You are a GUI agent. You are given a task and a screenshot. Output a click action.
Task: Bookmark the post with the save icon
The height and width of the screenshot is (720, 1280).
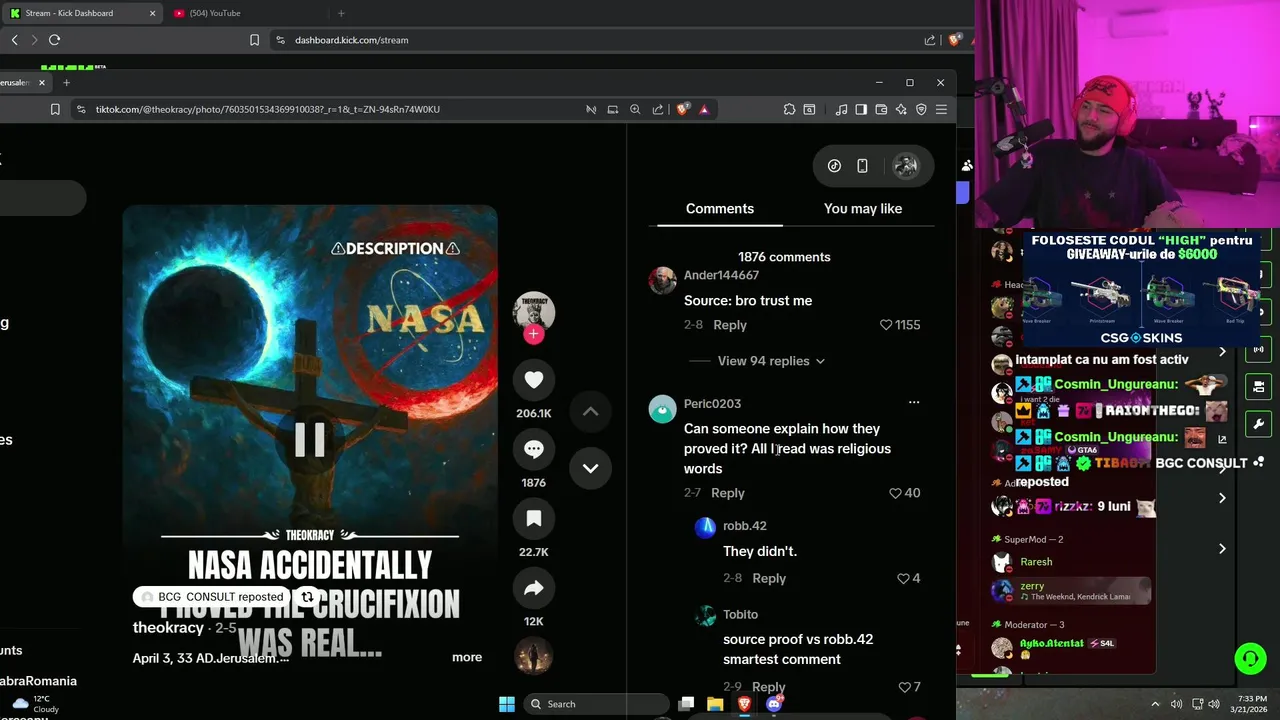tap(534, 518)
